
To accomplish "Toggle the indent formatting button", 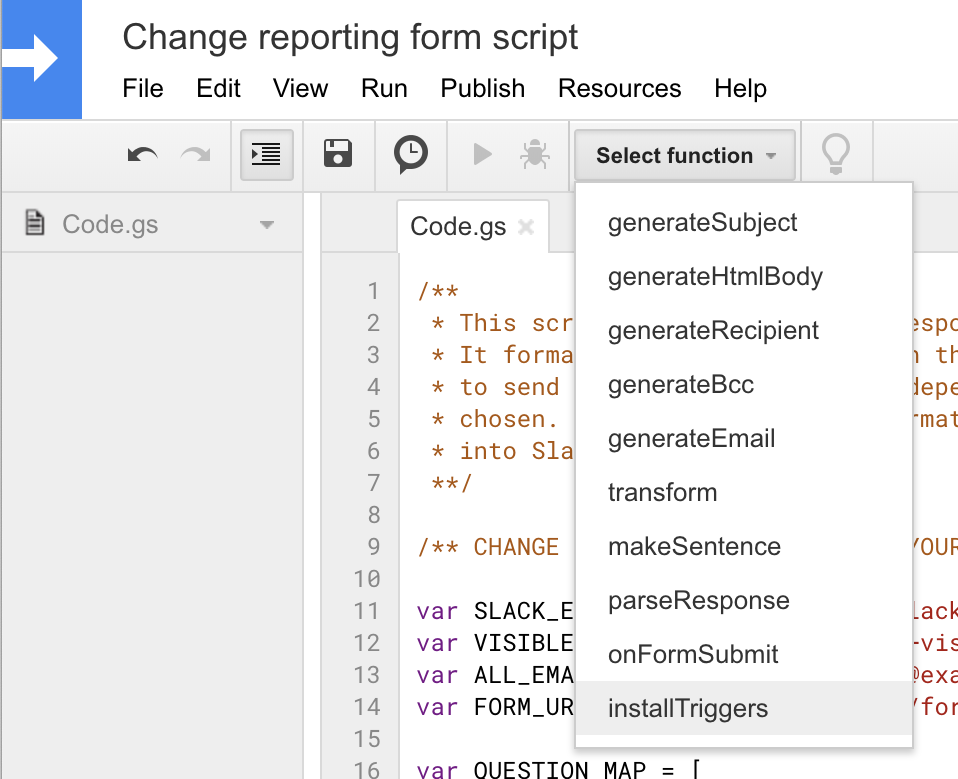I will click(x=266, y=154).
